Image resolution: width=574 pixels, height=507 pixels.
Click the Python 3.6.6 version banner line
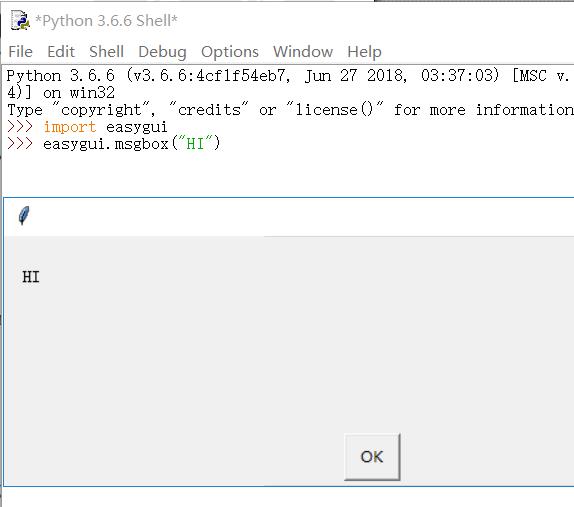[x=290, y=76]
